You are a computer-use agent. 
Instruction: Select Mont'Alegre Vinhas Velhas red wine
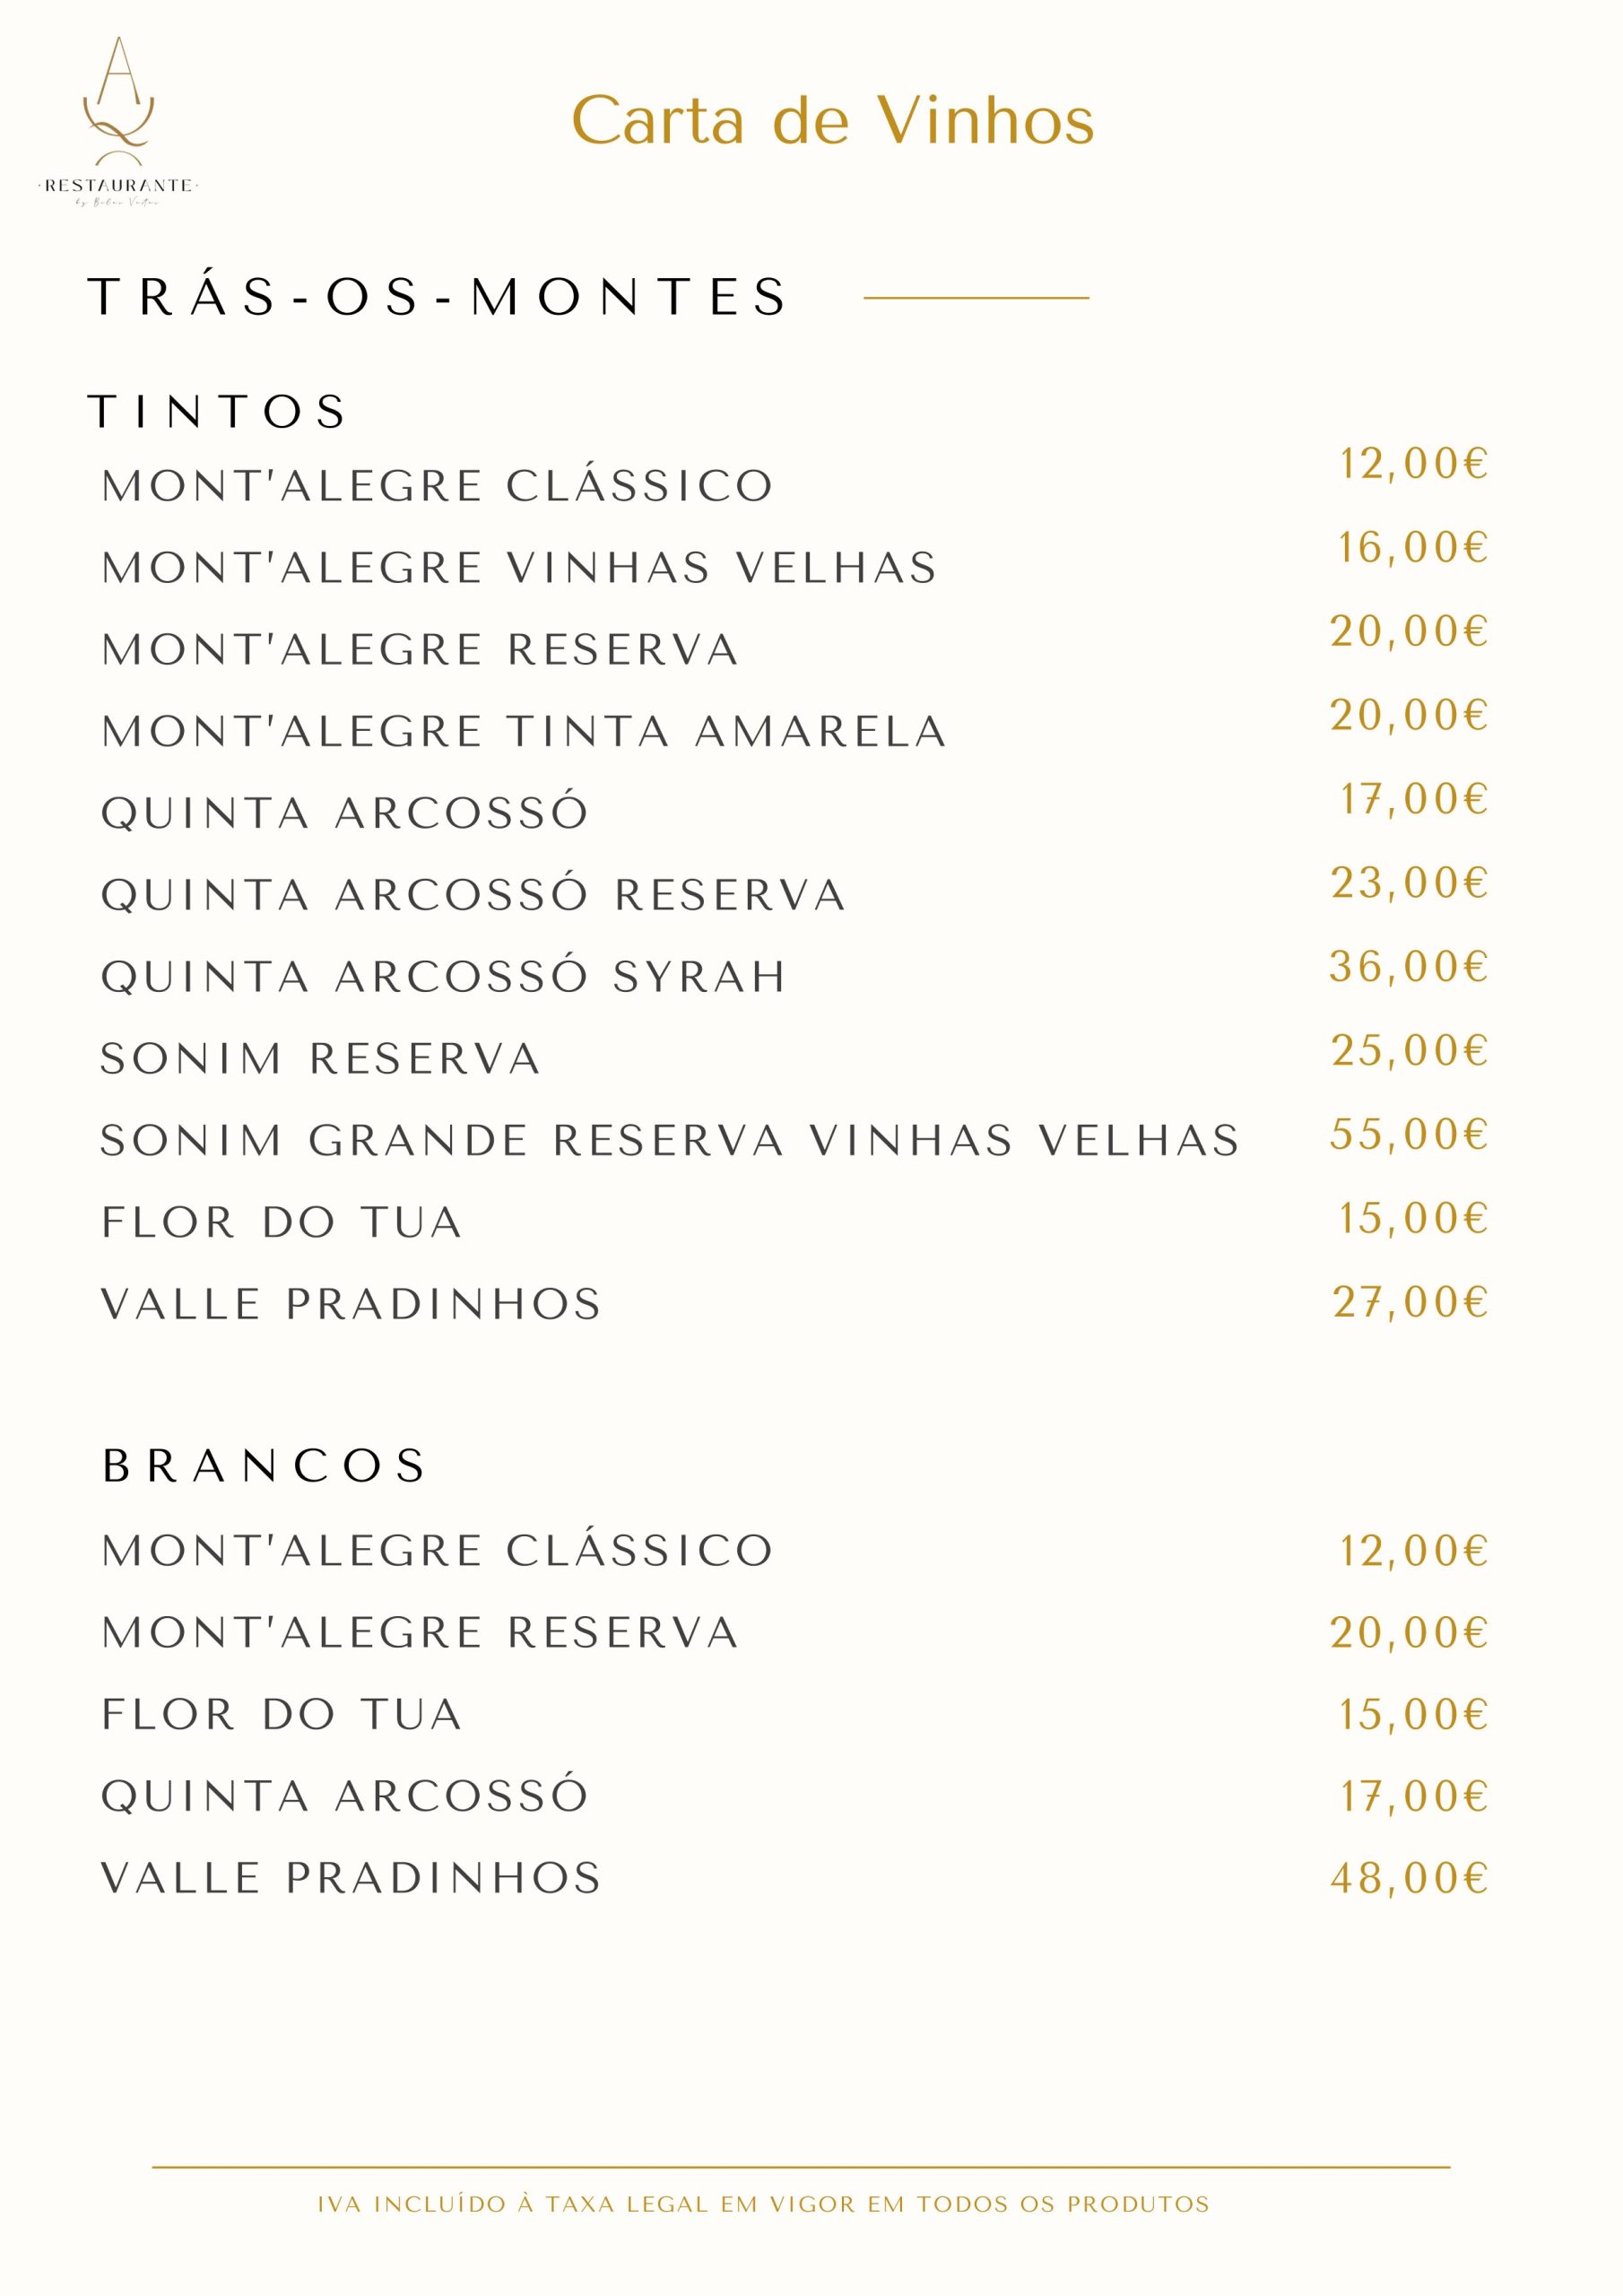(x=519, y=568)
